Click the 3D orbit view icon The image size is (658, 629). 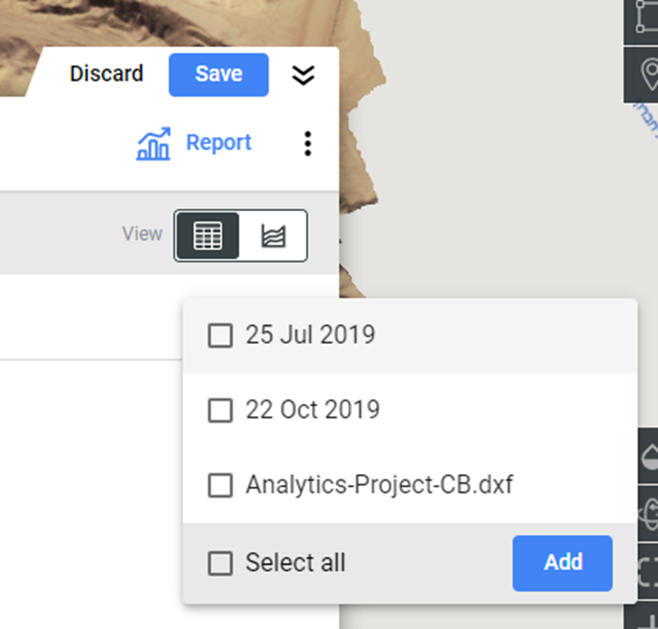[x=649, y=512]
